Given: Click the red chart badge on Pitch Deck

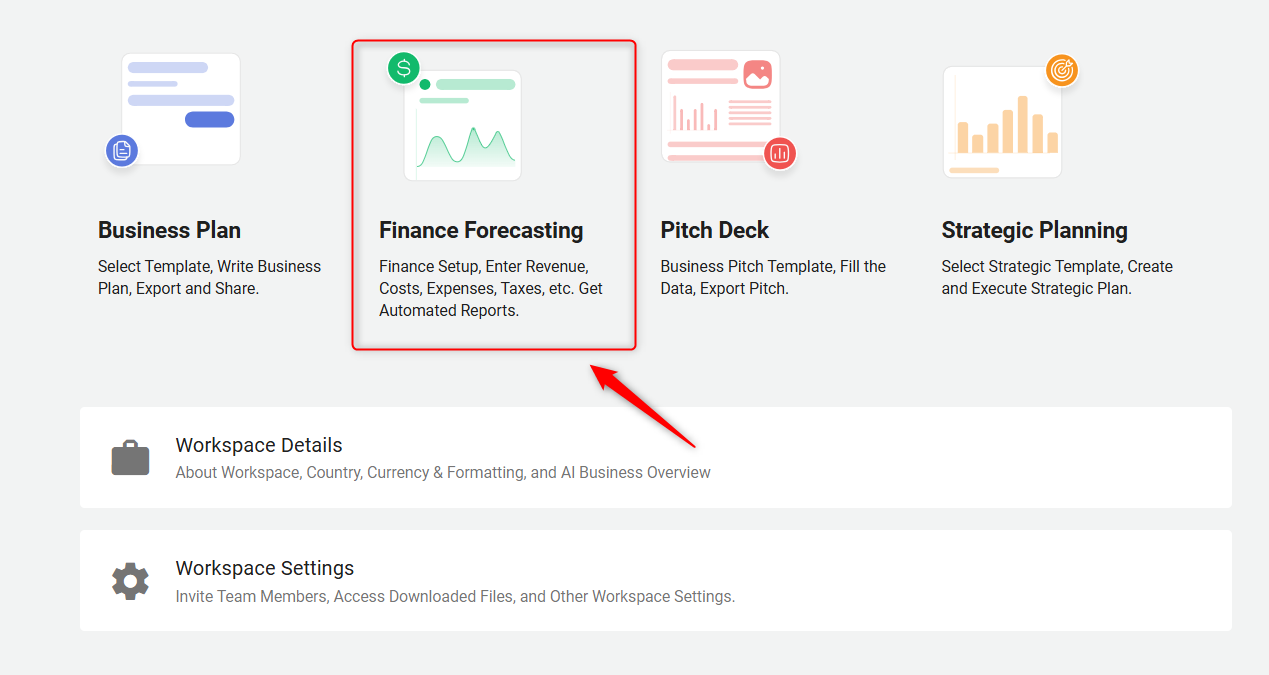Looking at the screenshot, I should tap(780, 154).
